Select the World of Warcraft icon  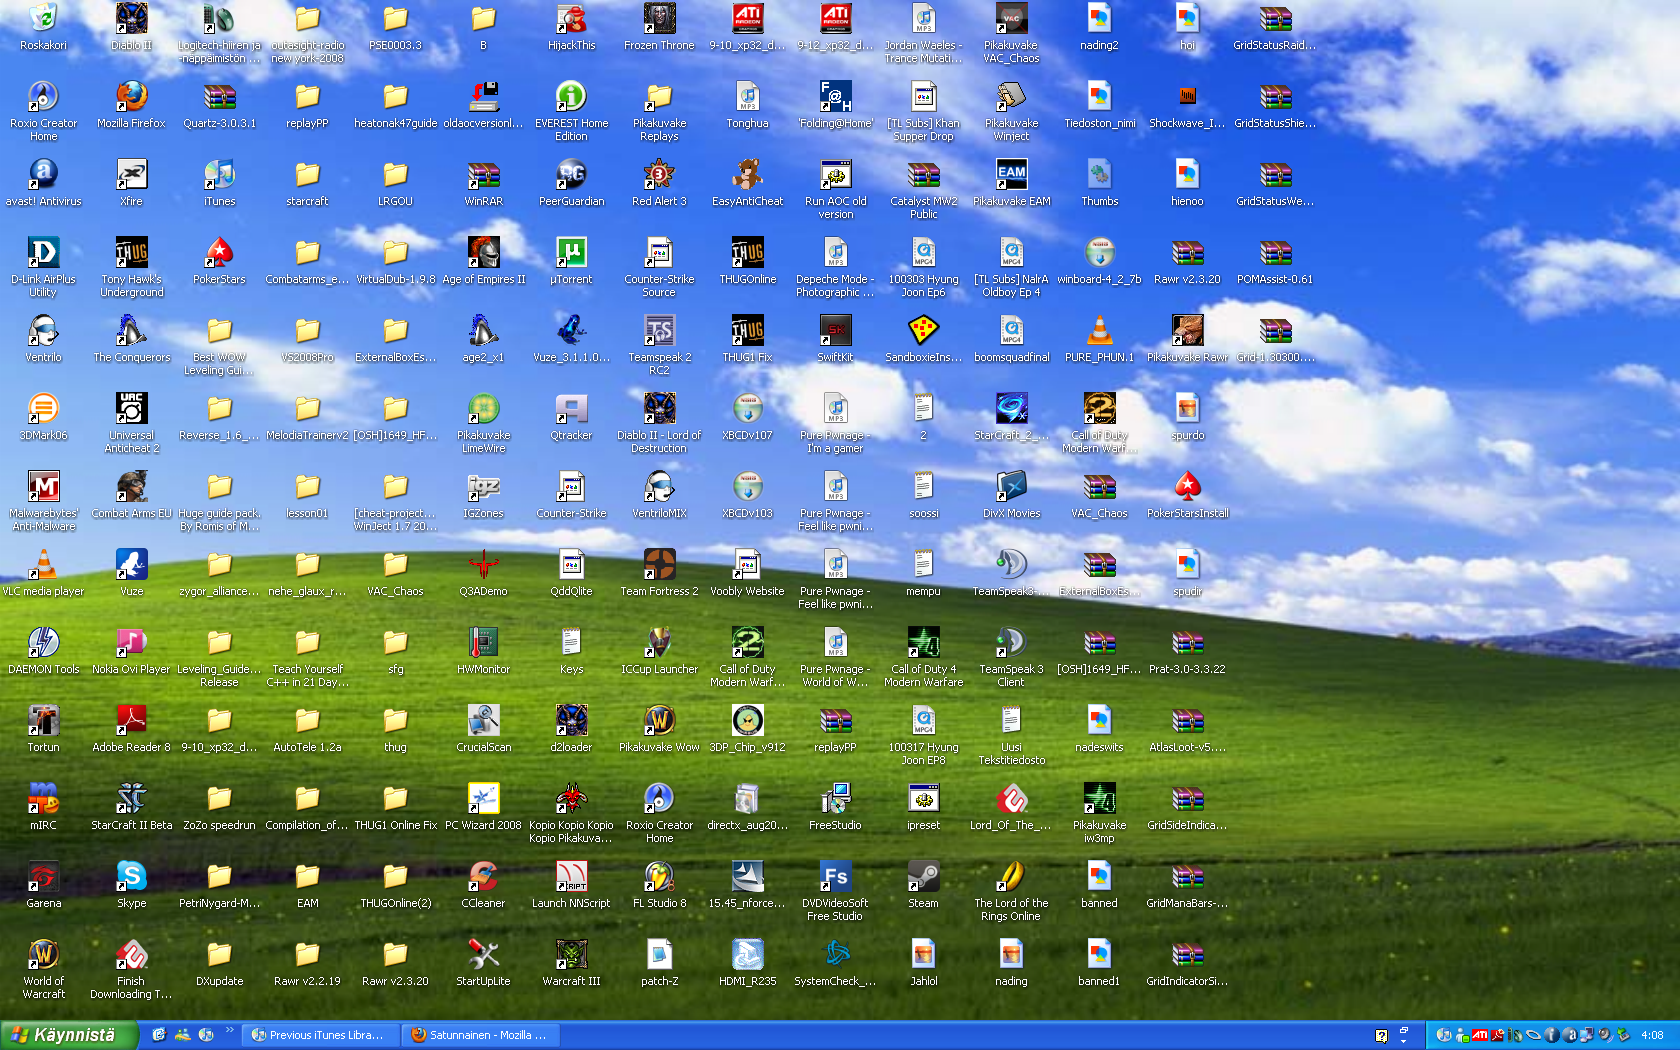click(x=43, y=955)
